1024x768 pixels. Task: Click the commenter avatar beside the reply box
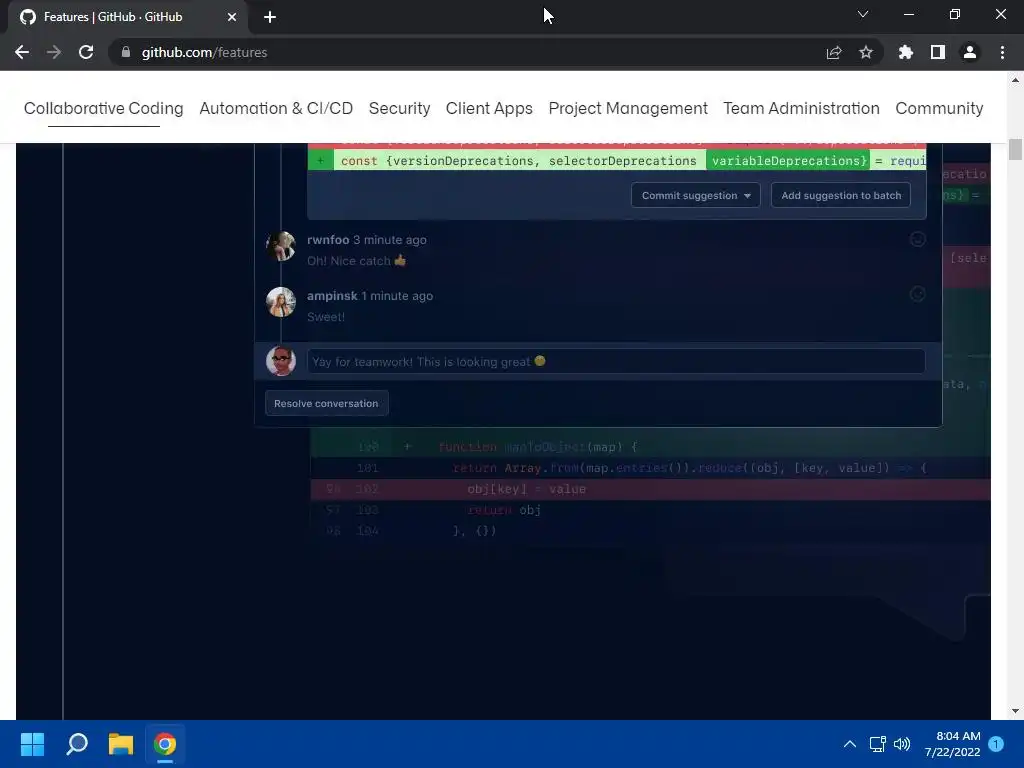tap(281, 361)
